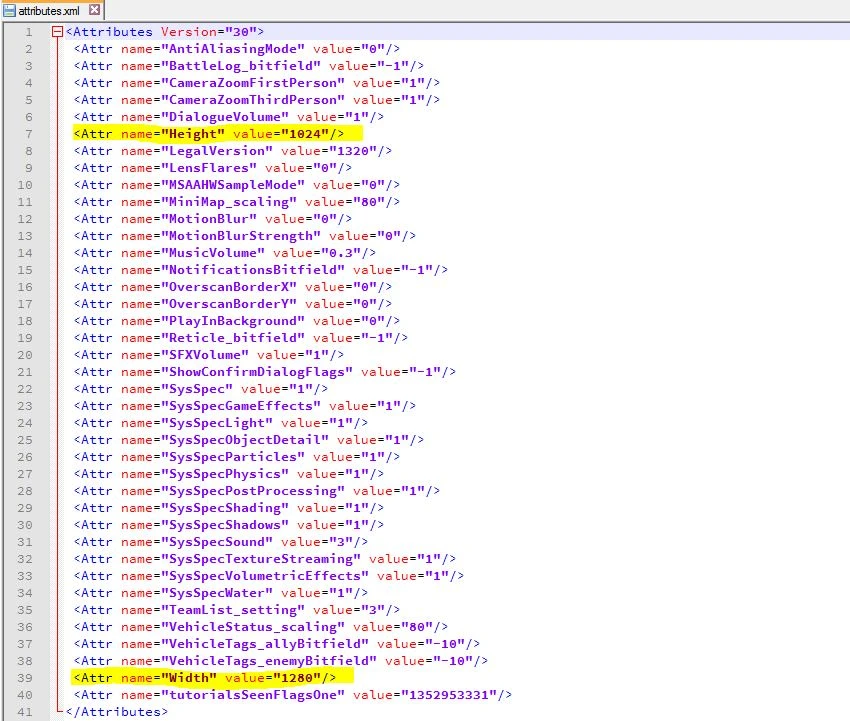Click the LegalVersion value 1320
This screenshot has width=850, height=721.
(353, 151)
